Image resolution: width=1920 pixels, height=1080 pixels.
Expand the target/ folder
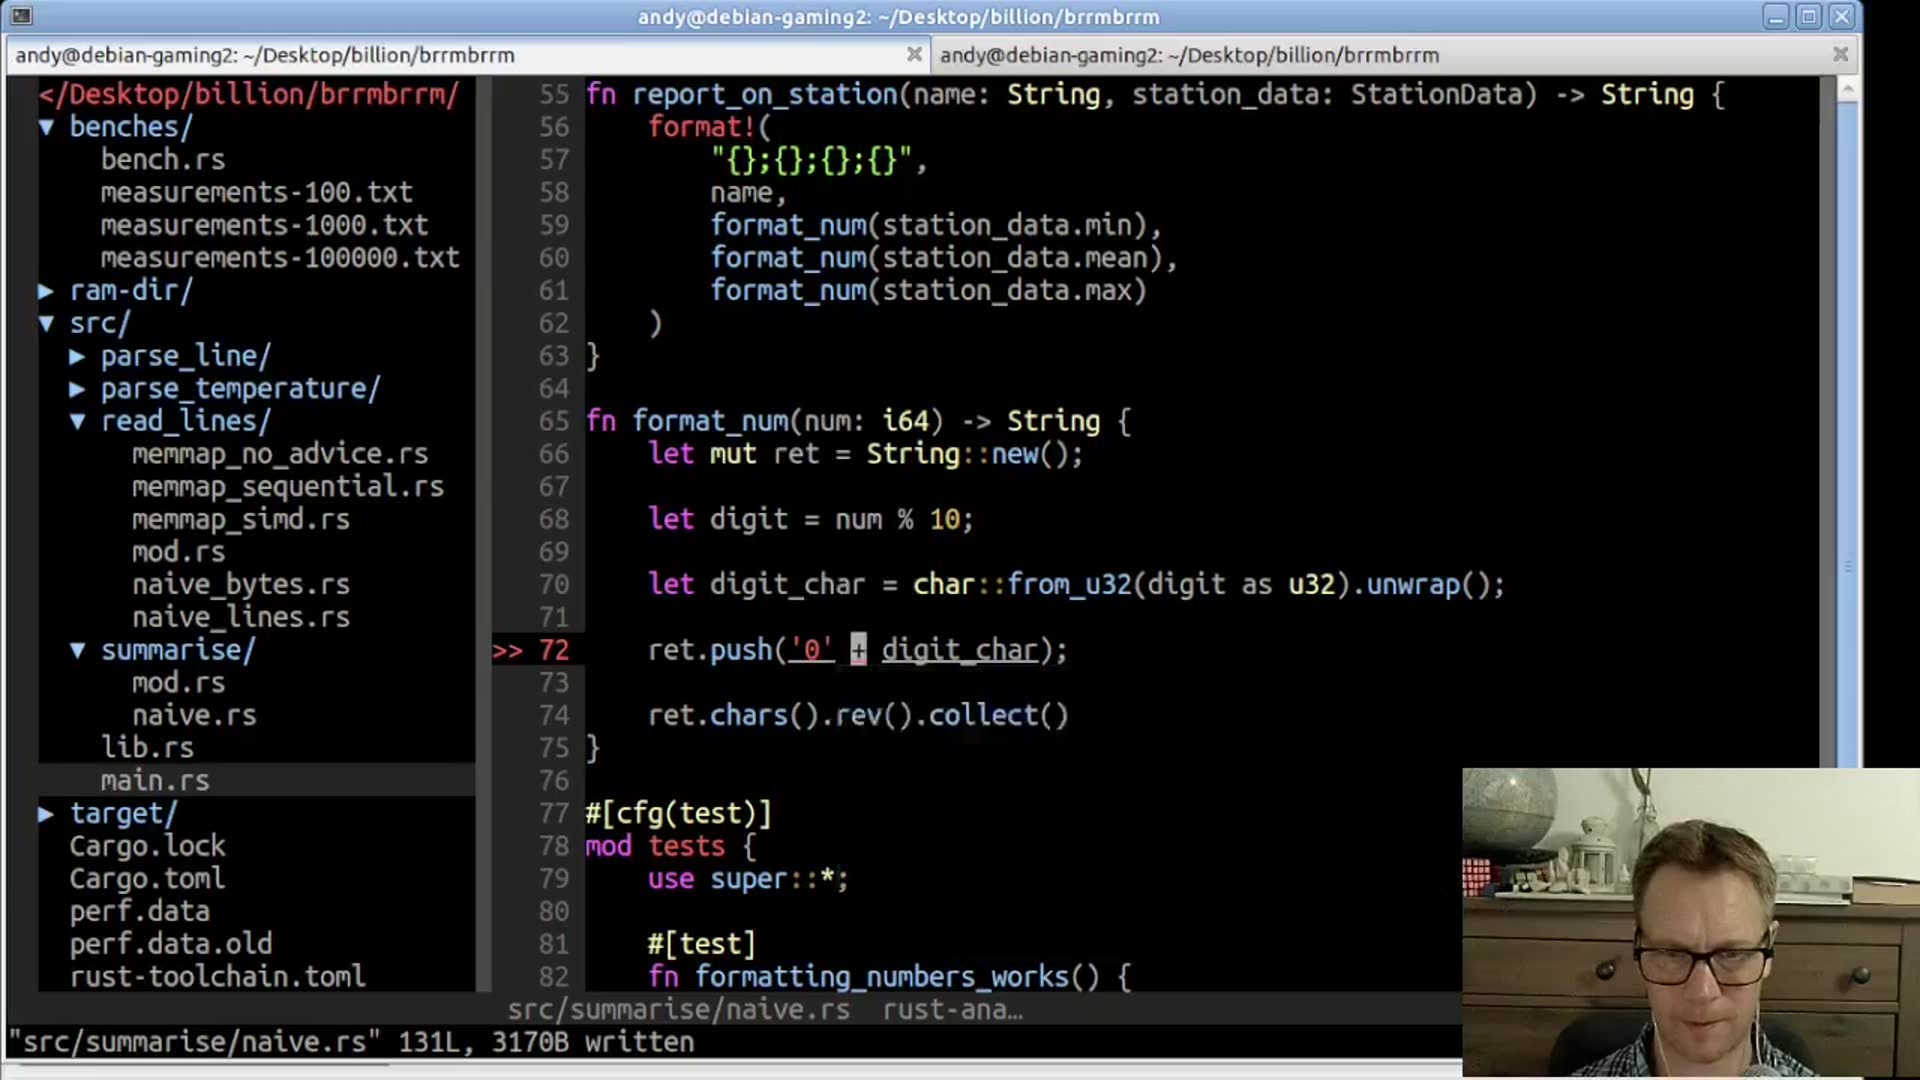click(x=46, y=814)
